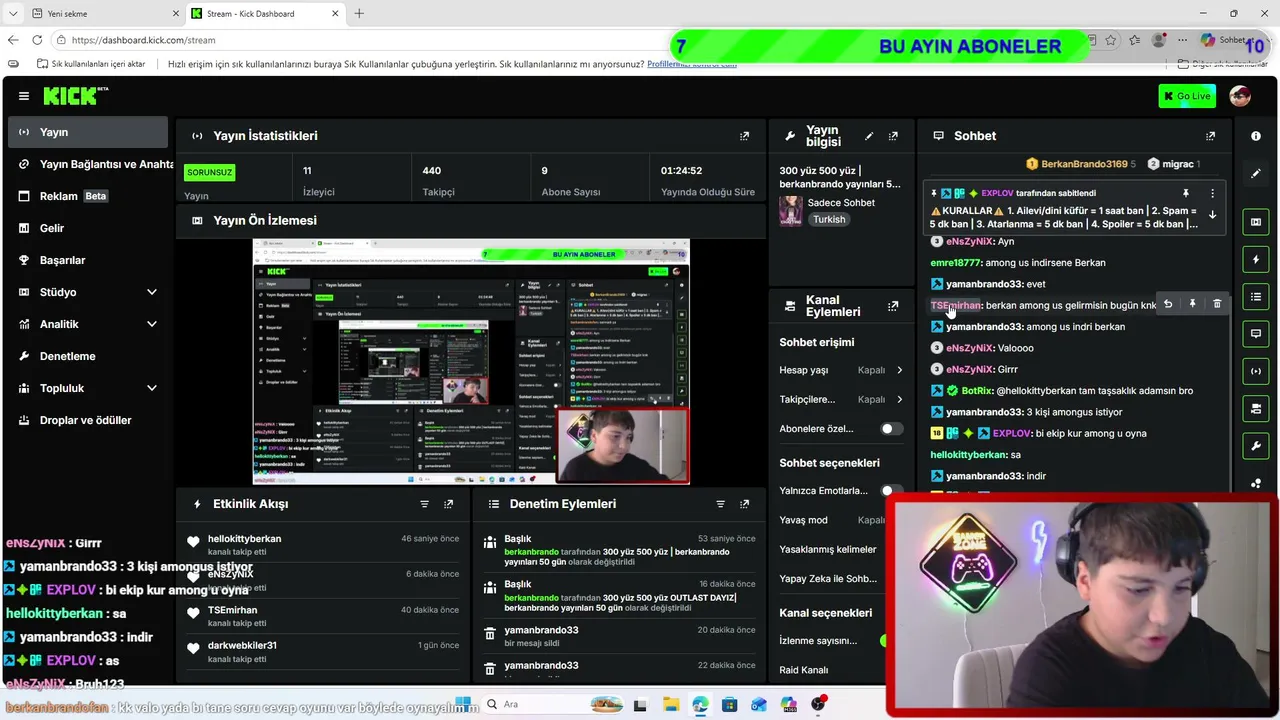The height and width of the screenshot is (720, 1280).
Task: Reply to TSEmirhan's chat message
Action: point(1168,304)
